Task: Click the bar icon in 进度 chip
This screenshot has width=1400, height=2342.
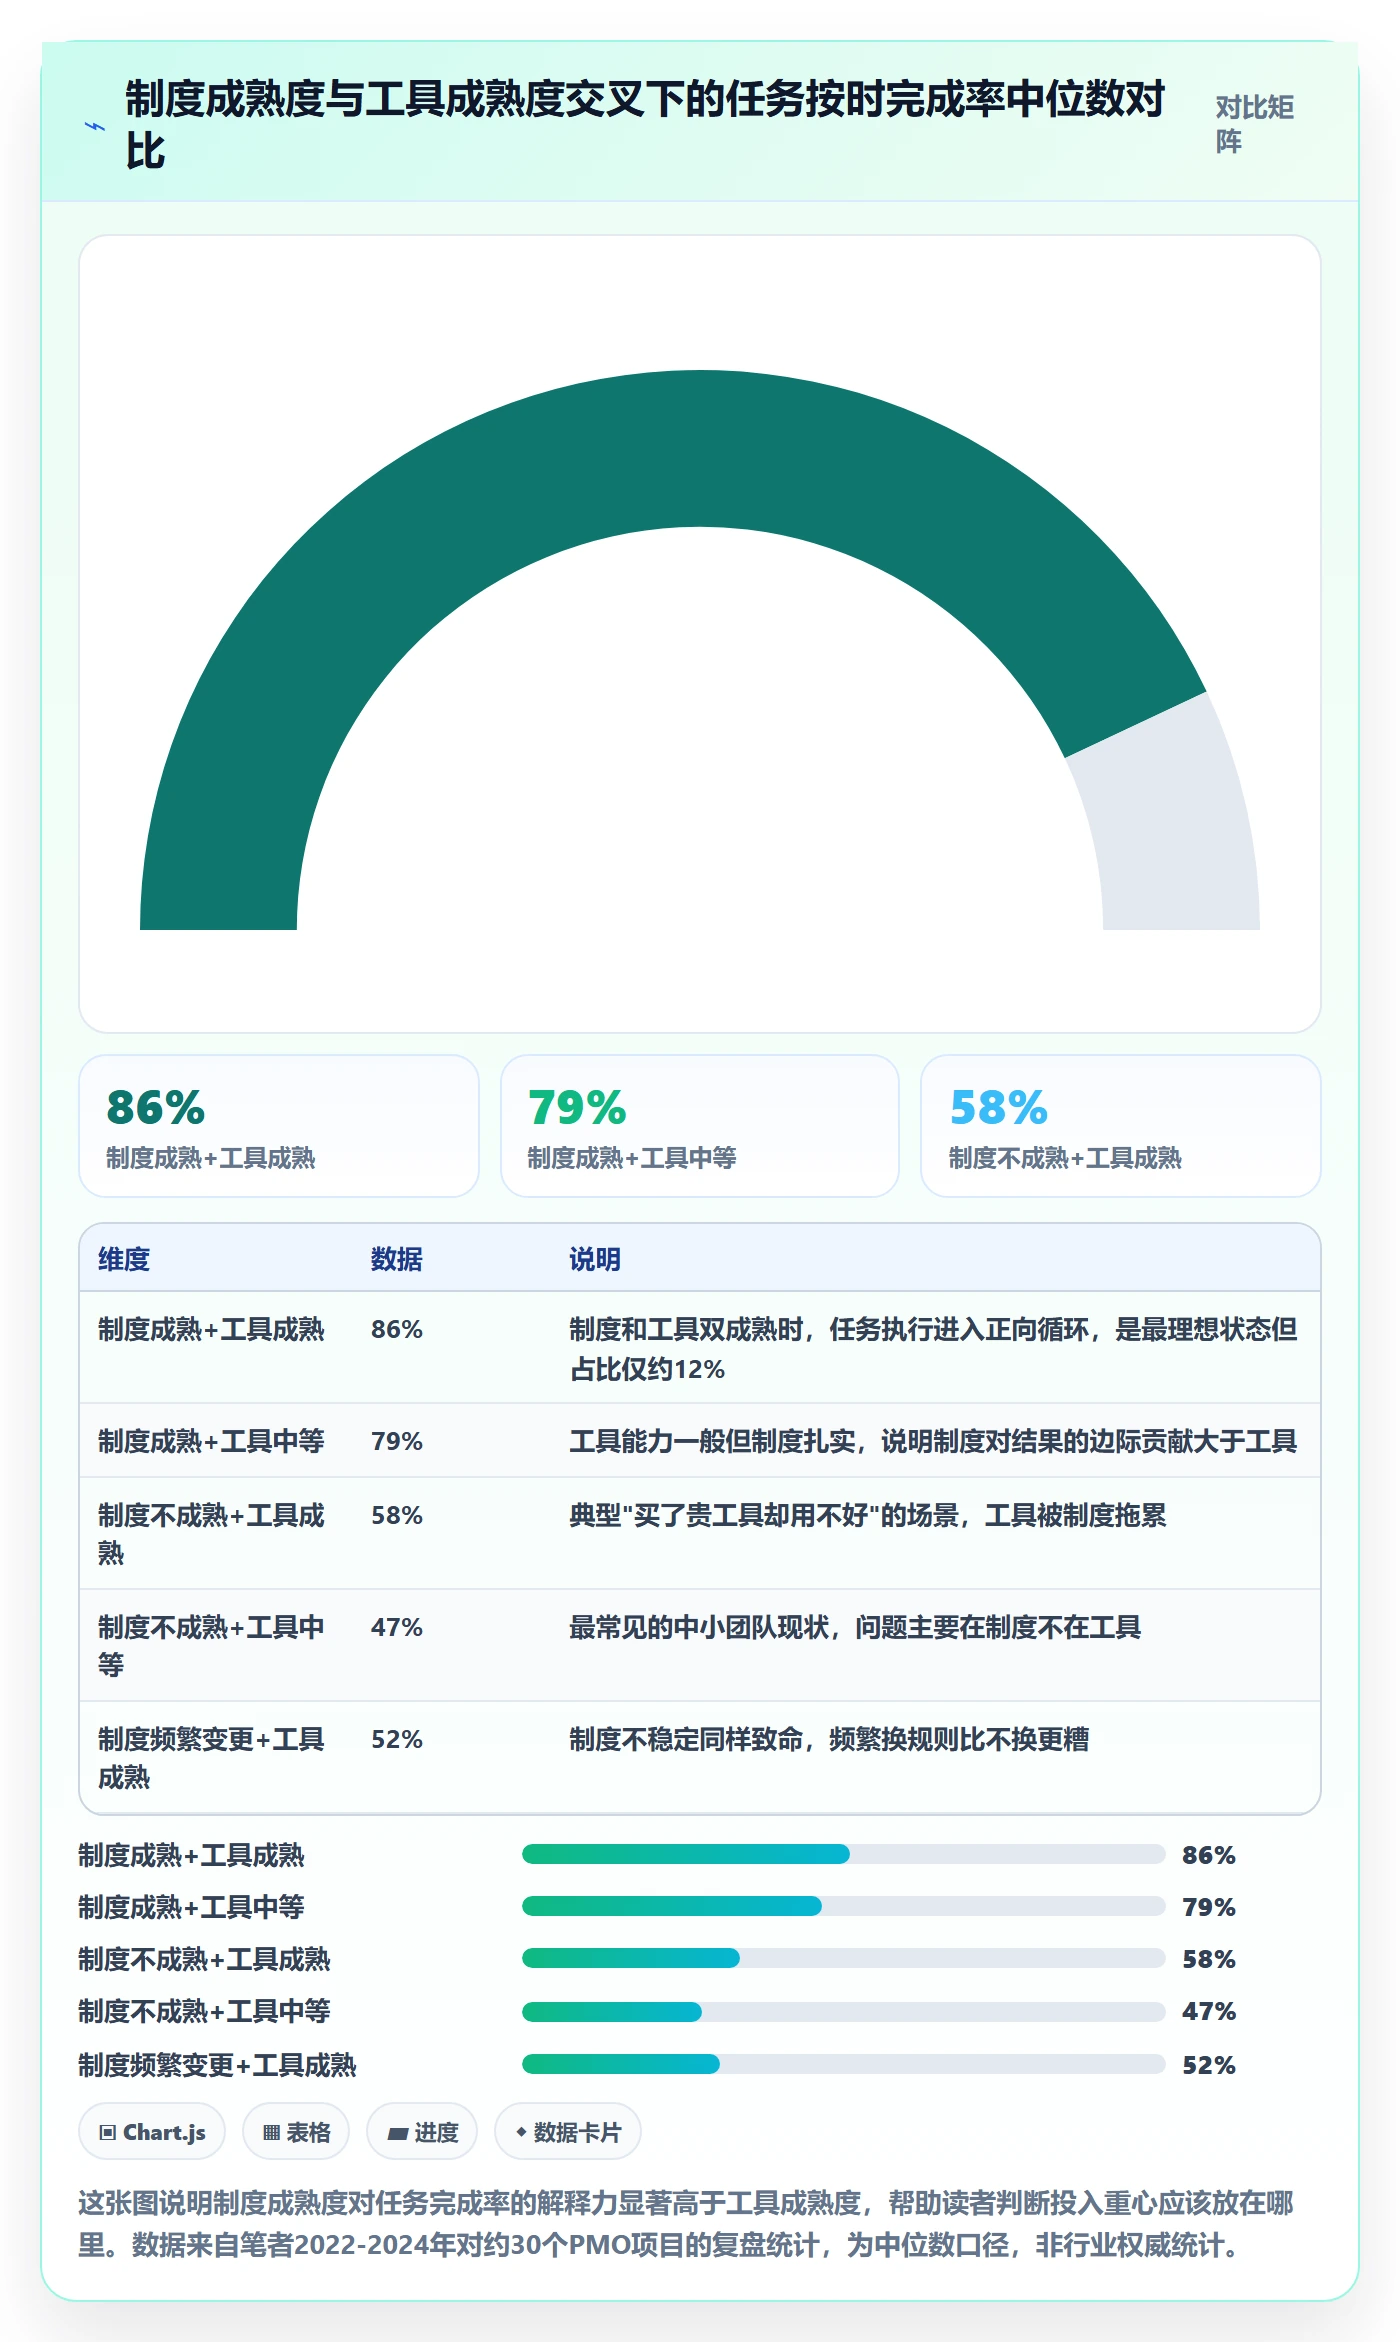Action: click(x=397, y=2133)
